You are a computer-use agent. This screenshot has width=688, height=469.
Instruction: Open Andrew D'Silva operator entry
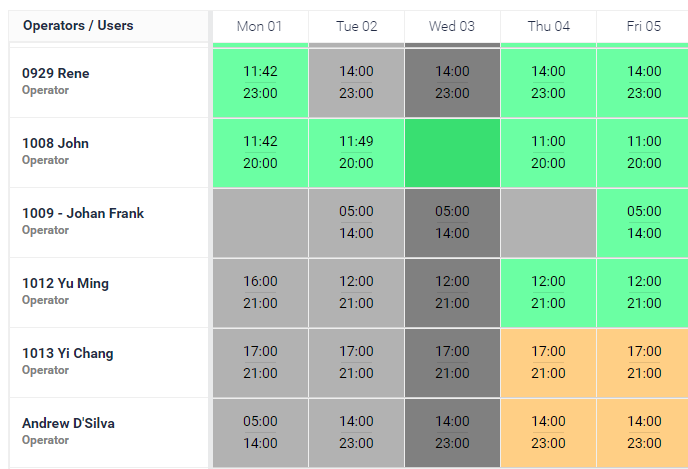69,423
